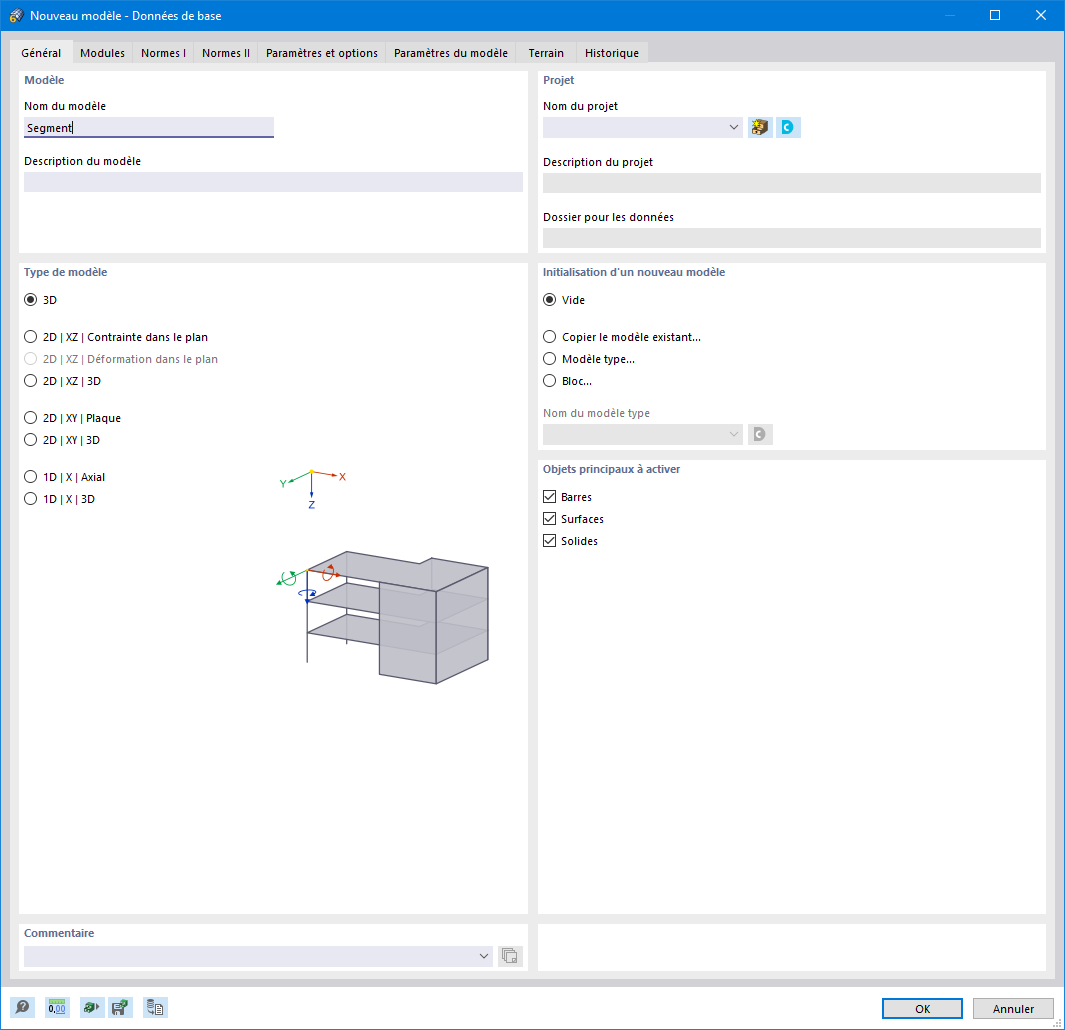The width and height of the screenshot is (1065, 1030).
Task: Go to Paramètres du modèle tab
Action: coord(450,53)
